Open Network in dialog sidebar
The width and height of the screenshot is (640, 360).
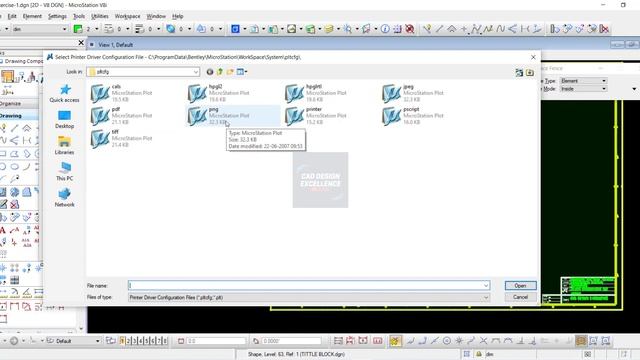point(64,198)
